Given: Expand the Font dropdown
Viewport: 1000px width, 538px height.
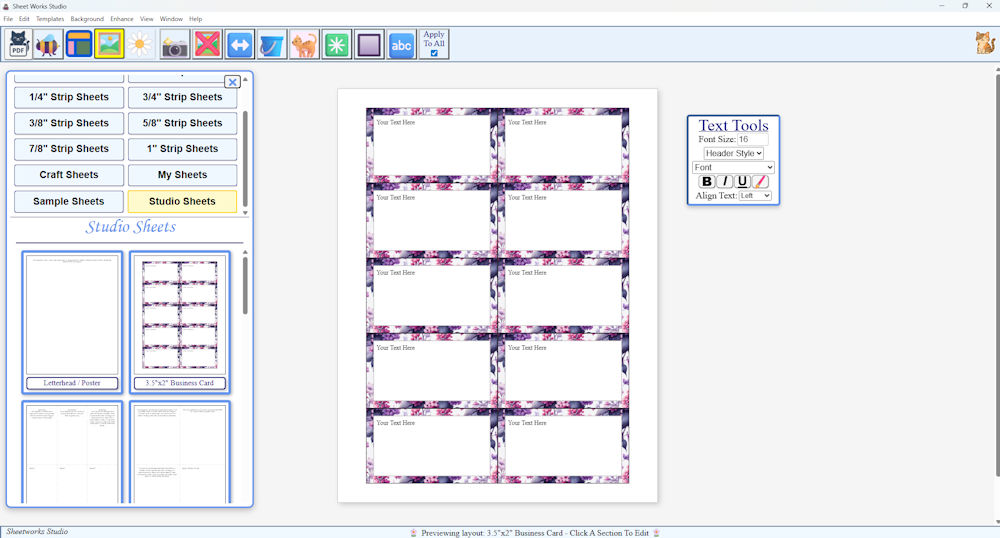Looking at the screenshot, I should click(x=733, y=167).
